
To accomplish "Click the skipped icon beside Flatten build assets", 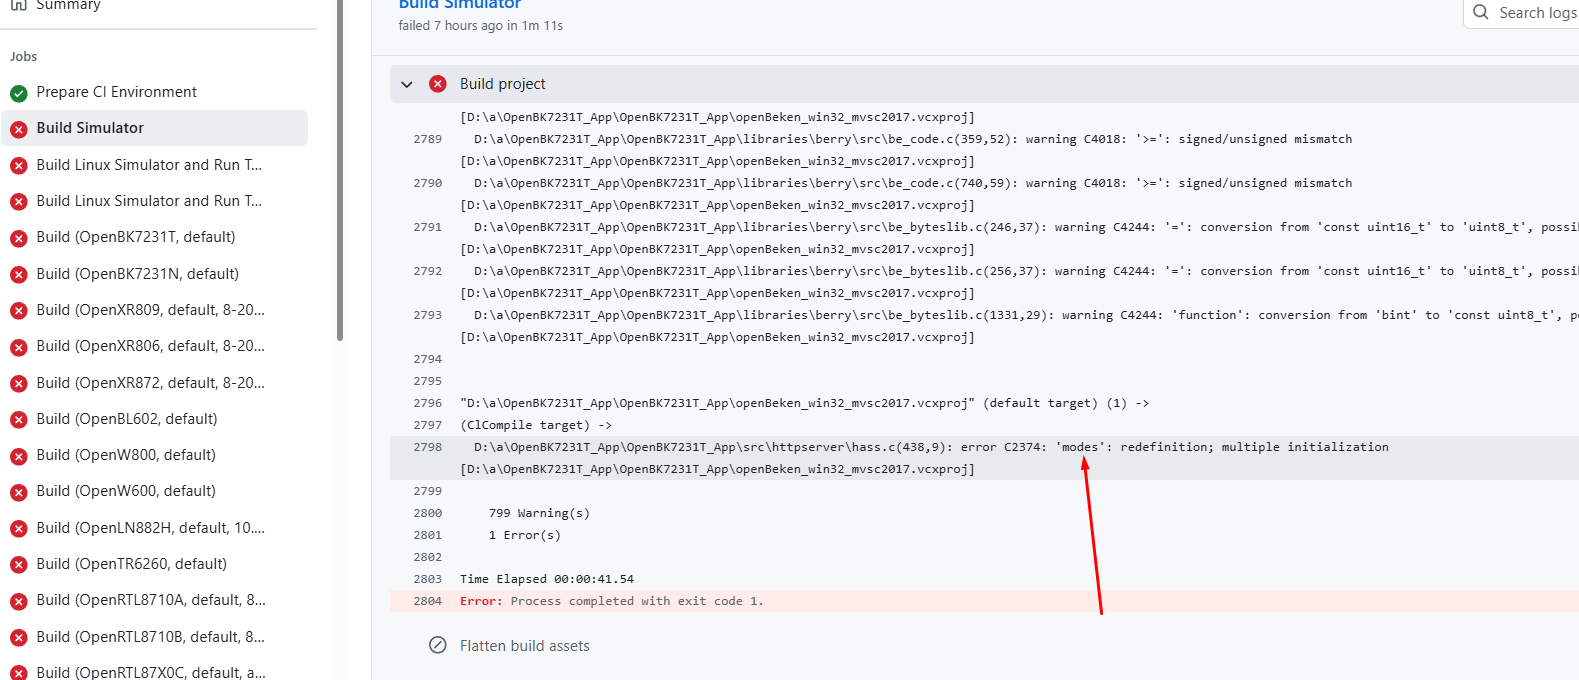I will pyautogui.click(x=438, y=645).
